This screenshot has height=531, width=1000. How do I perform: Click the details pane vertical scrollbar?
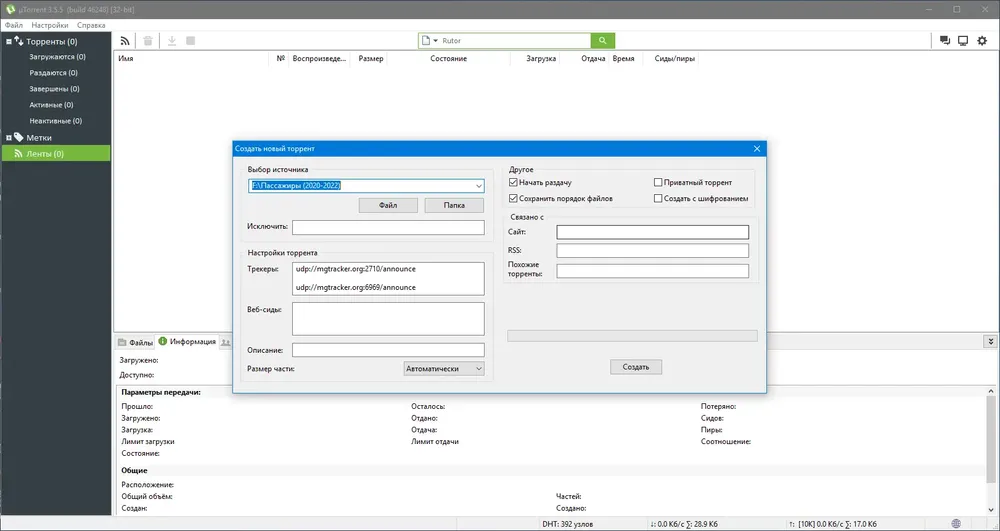coord(990,440)
